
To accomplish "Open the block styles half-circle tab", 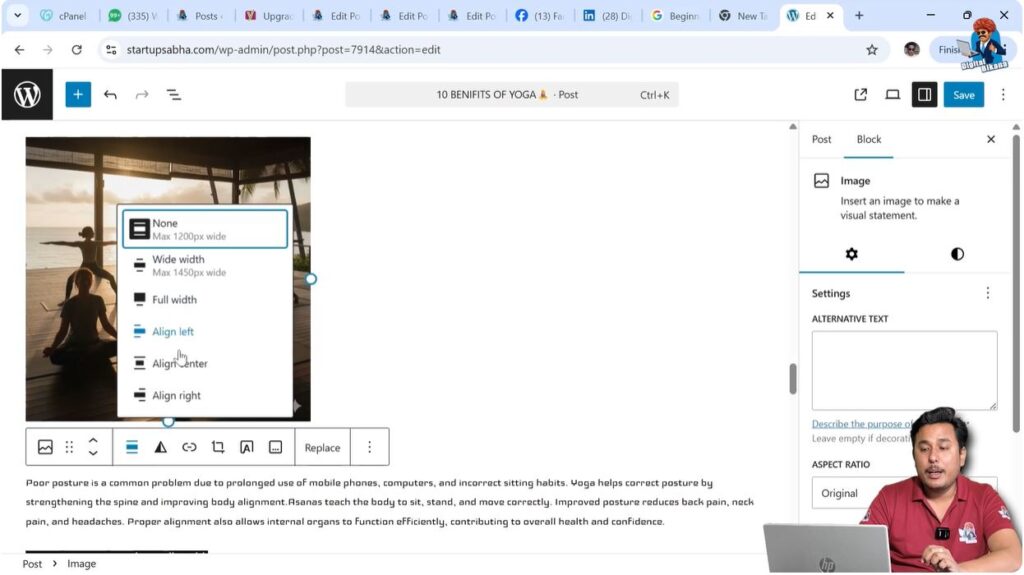I will [x=957, y=254].
